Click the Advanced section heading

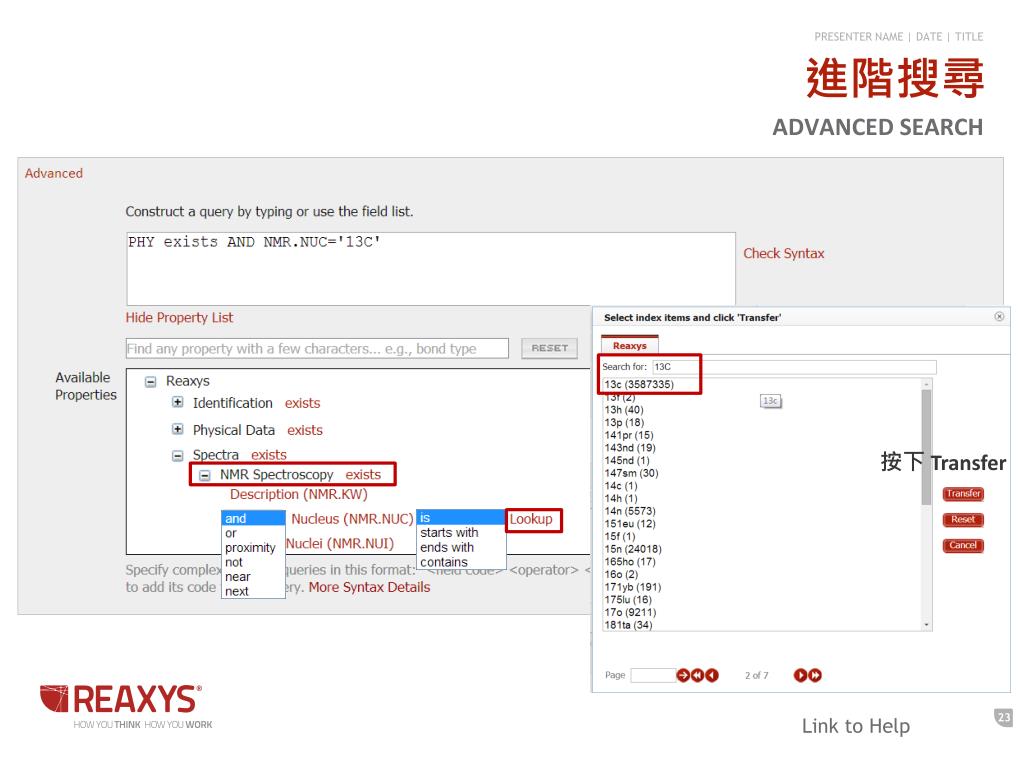54,173
